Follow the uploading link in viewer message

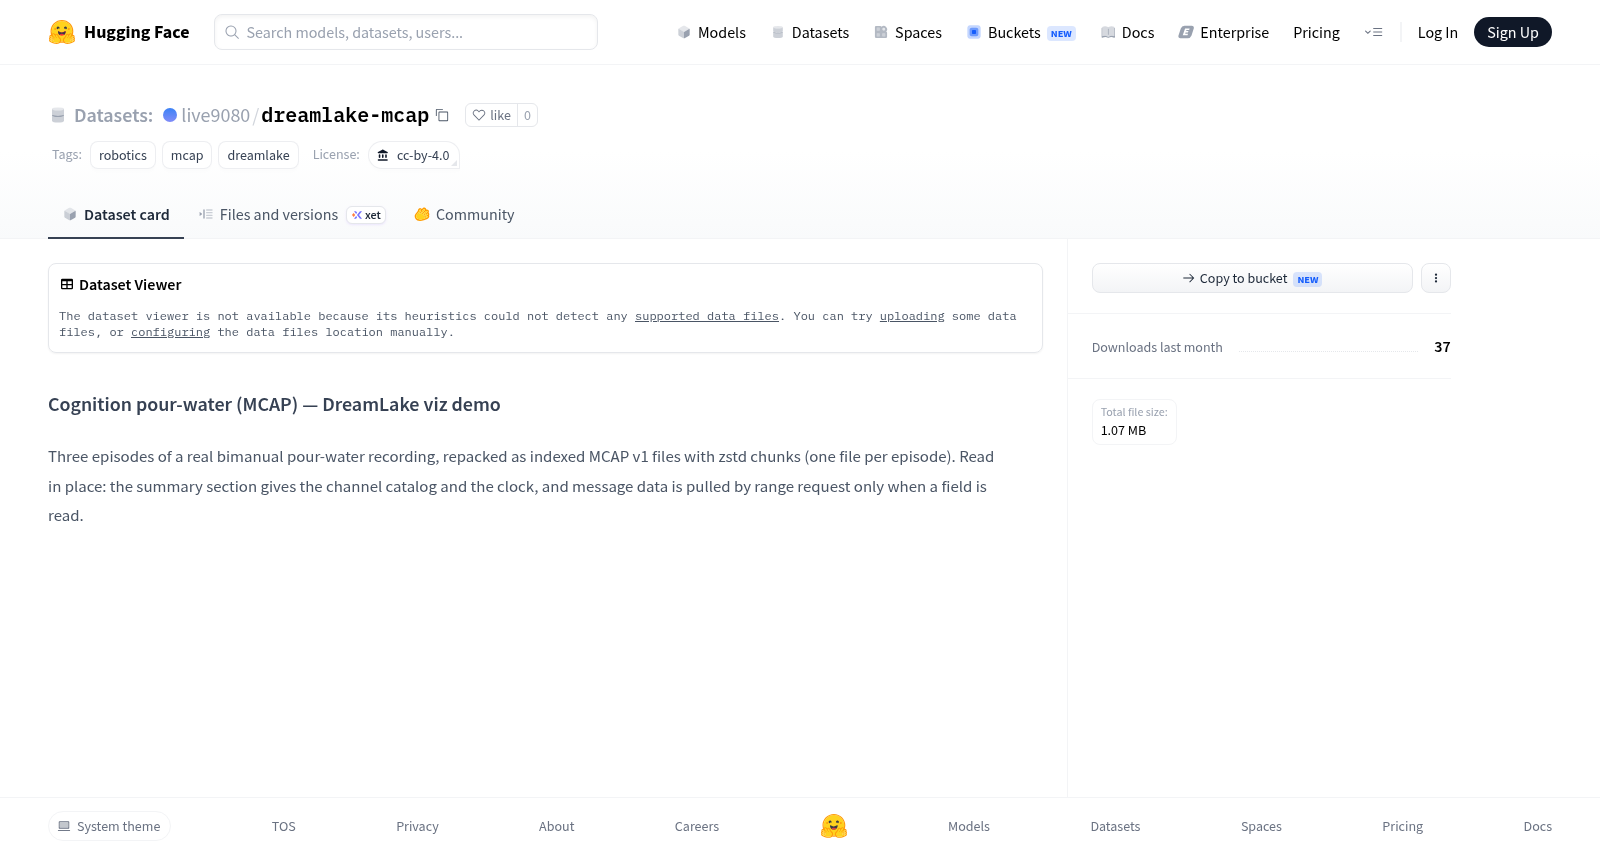[912, 316]
